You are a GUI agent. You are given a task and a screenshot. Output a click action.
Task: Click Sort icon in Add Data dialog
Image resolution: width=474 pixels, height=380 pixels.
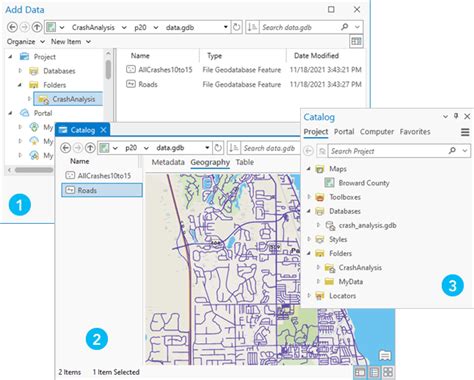pos(252,27)
